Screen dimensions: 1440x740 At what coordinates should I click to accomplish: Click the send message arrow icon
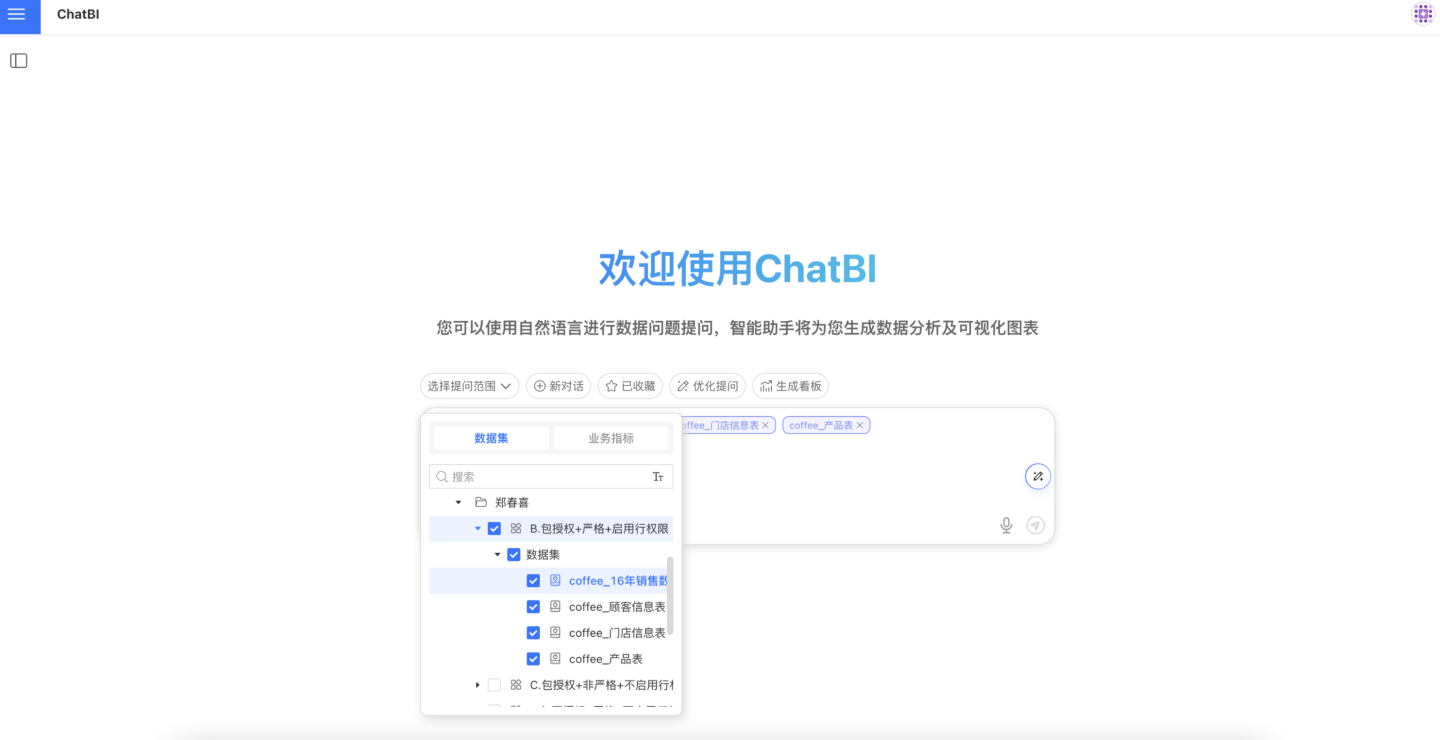click(1036, 526)
